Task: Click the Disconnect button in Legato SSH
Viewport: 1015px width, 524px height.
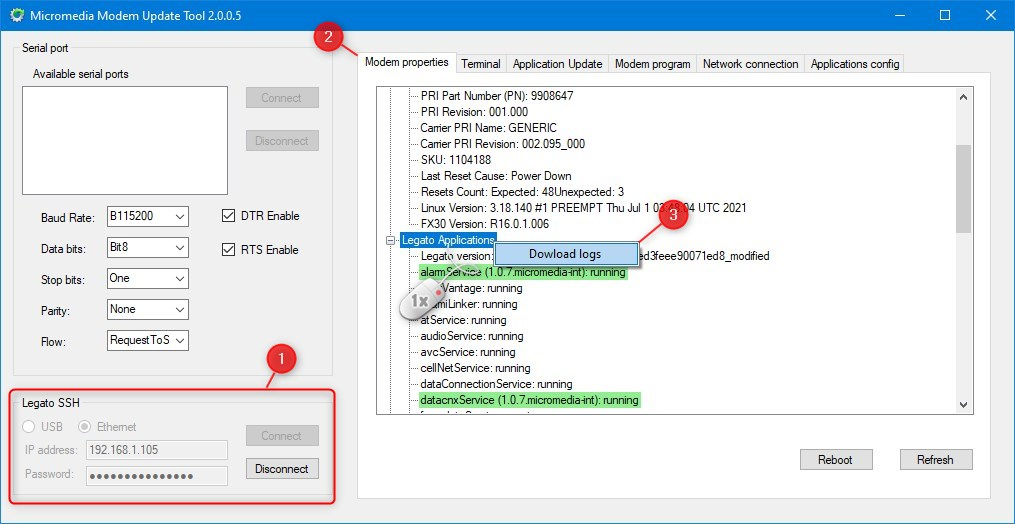Action: tap(281, 468)
